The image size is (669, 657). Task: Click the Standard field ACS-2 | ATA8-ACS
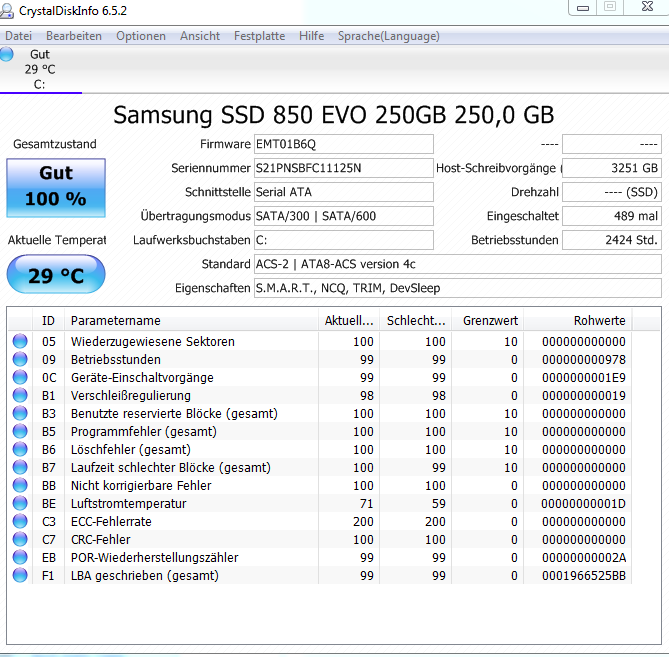click(x=458, y=264)
